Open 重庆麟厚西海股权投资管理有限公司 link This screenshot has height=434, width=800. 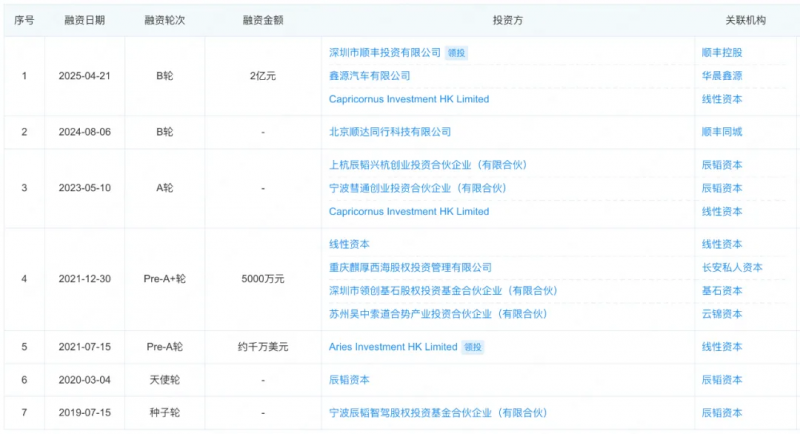point(410,268)
